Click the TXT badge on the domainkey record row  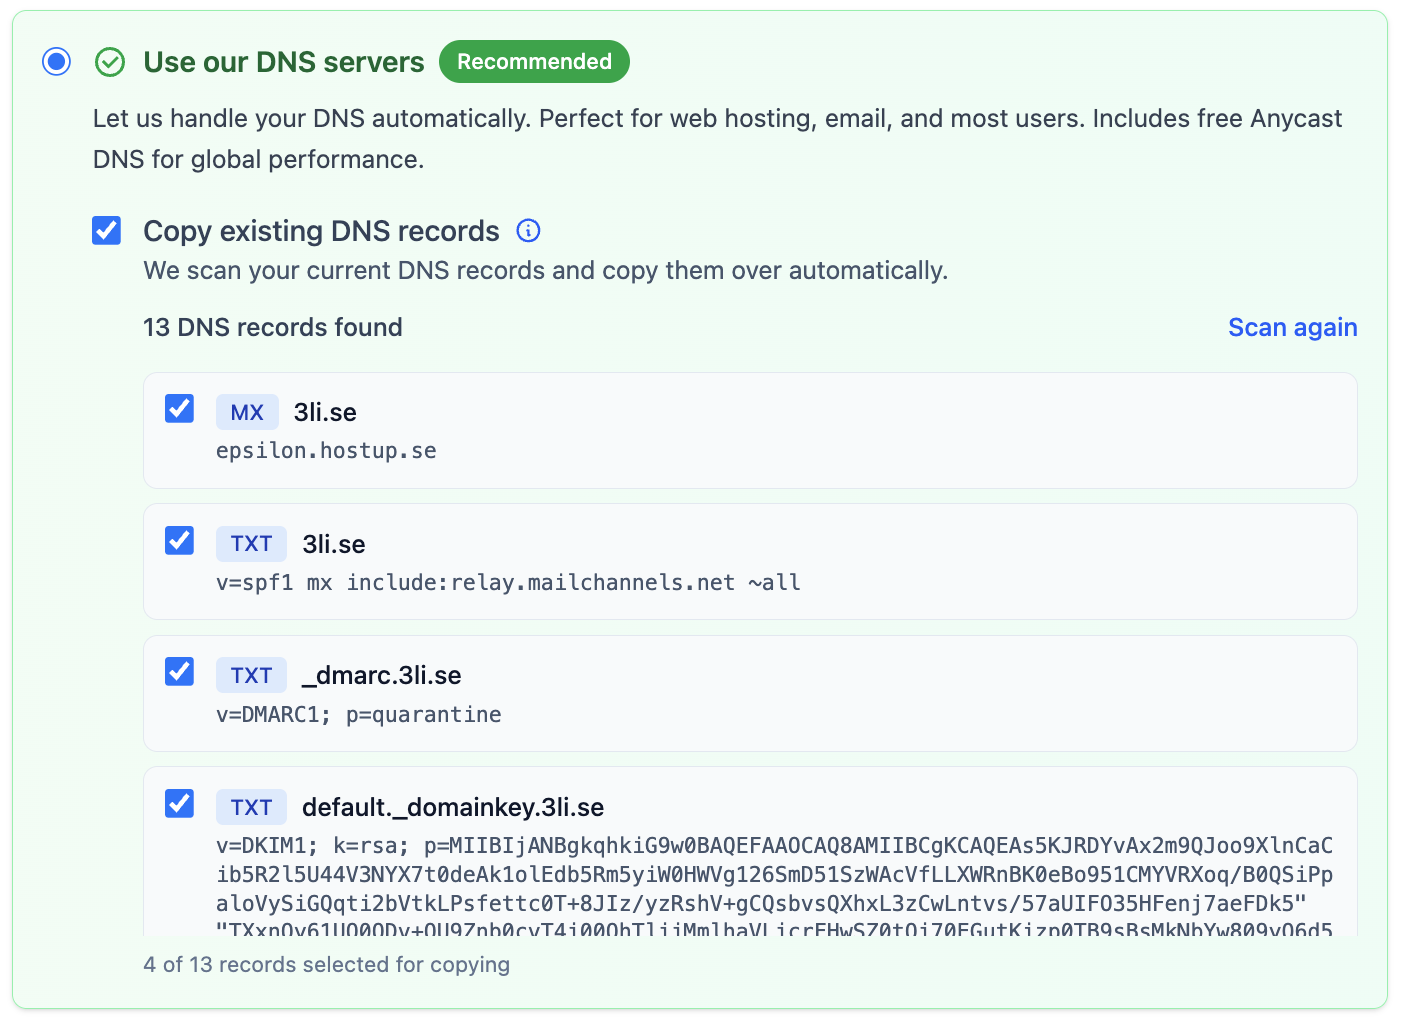click(x=251, y=807)
